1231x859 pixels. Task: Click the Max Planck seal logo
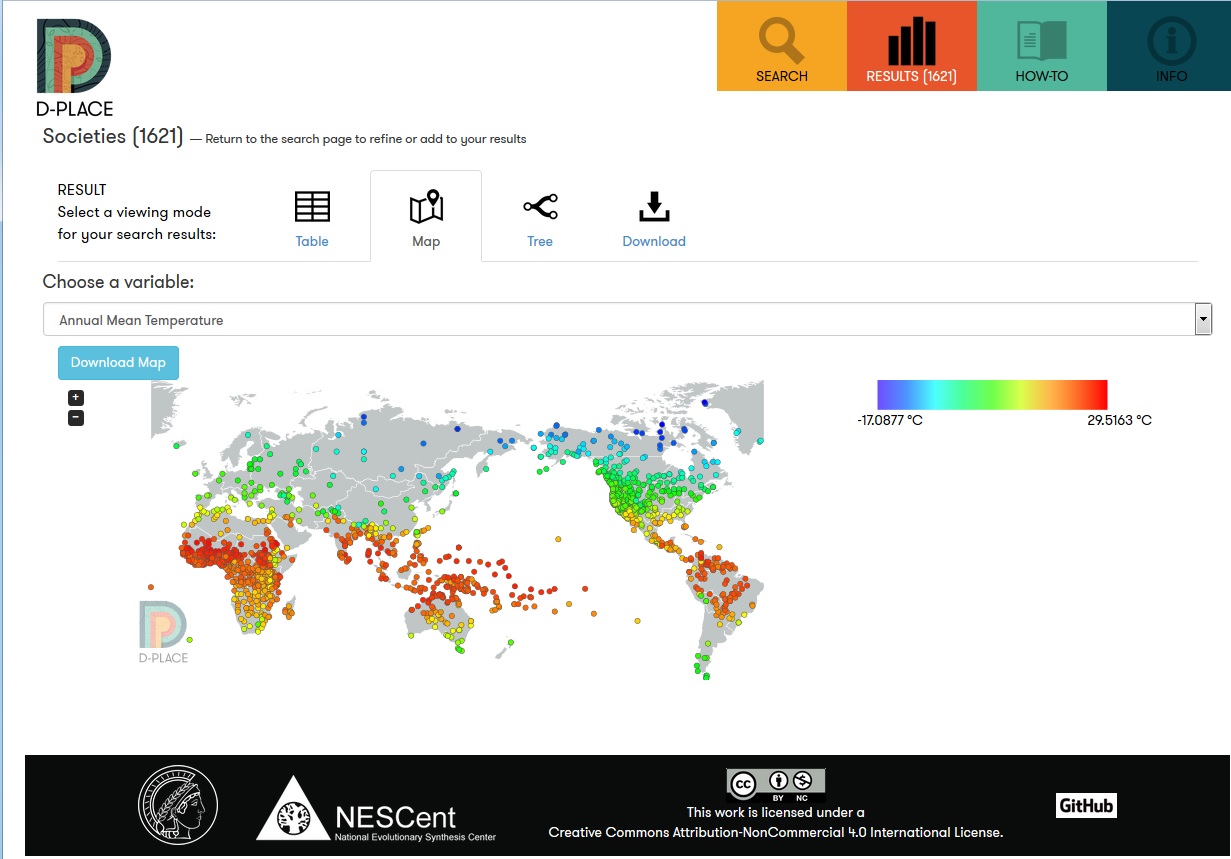pyautogui.click(x=178, y=806)
